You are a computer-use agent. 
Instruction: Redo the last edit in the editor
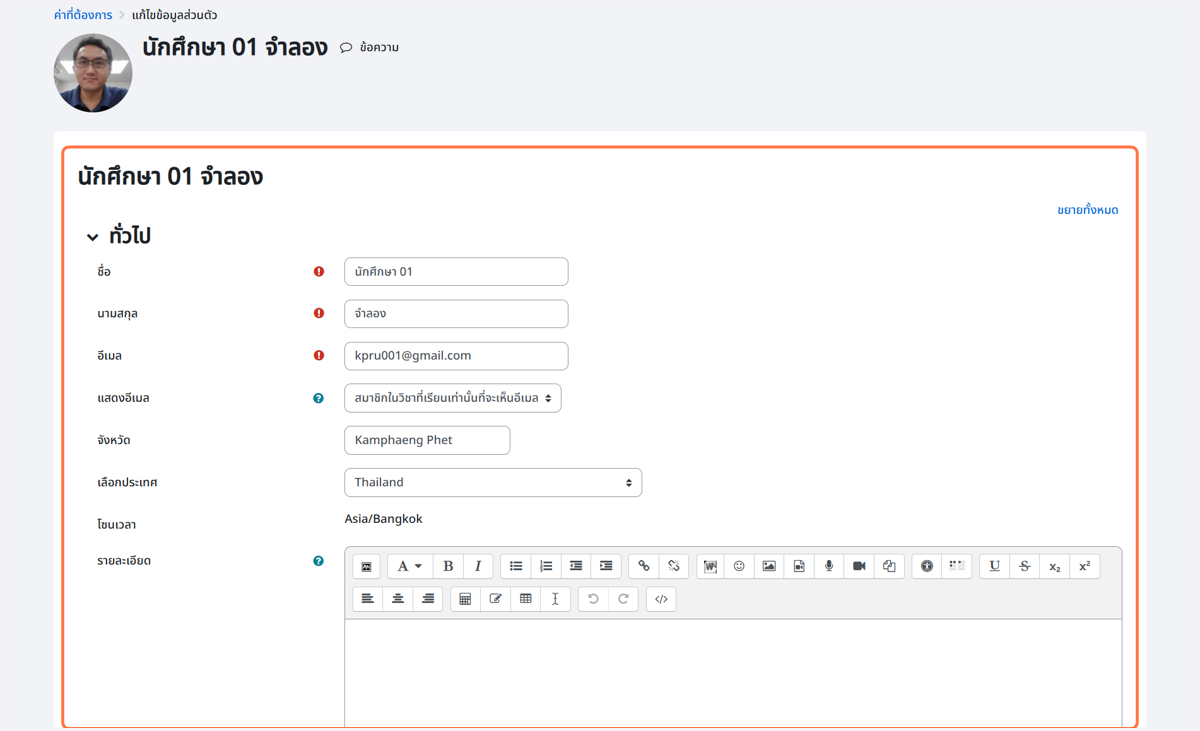[x=623, y=599]
